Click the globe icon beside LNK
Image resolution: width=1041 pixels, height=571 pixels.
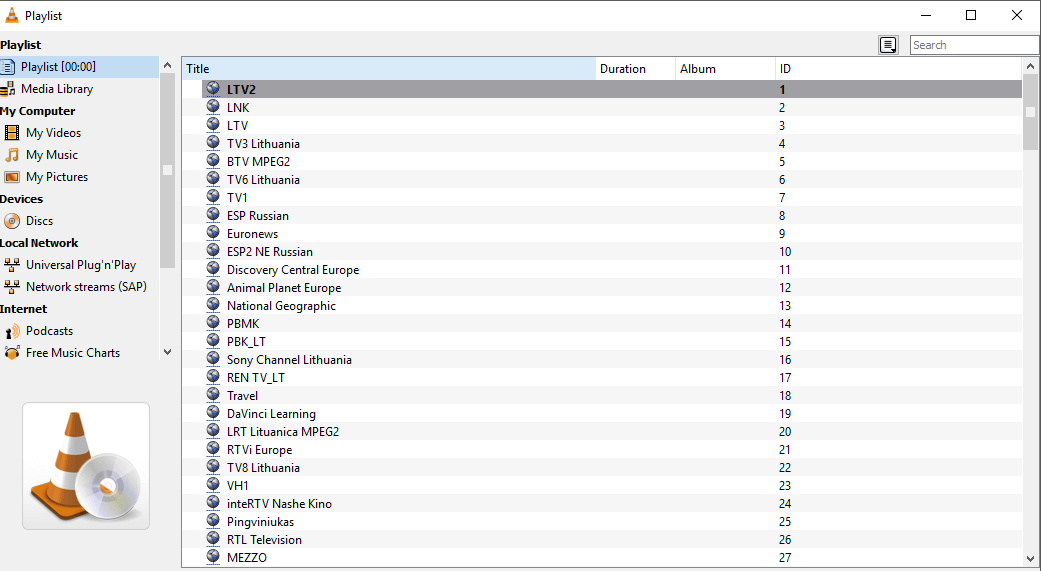tap(213, 106)
